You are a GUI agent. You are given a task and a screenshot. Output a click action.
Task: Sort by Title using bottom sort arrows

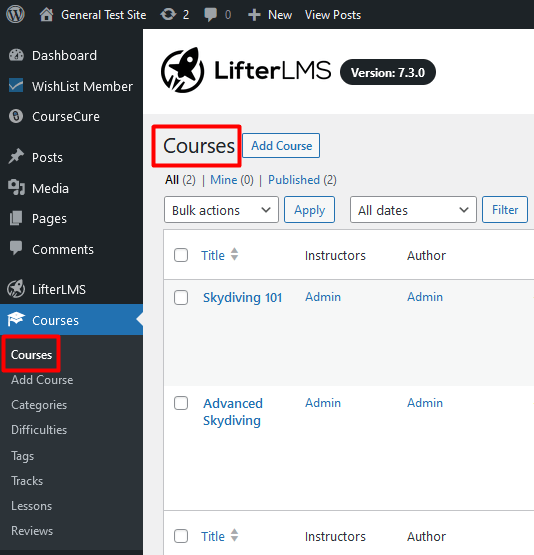234,535
